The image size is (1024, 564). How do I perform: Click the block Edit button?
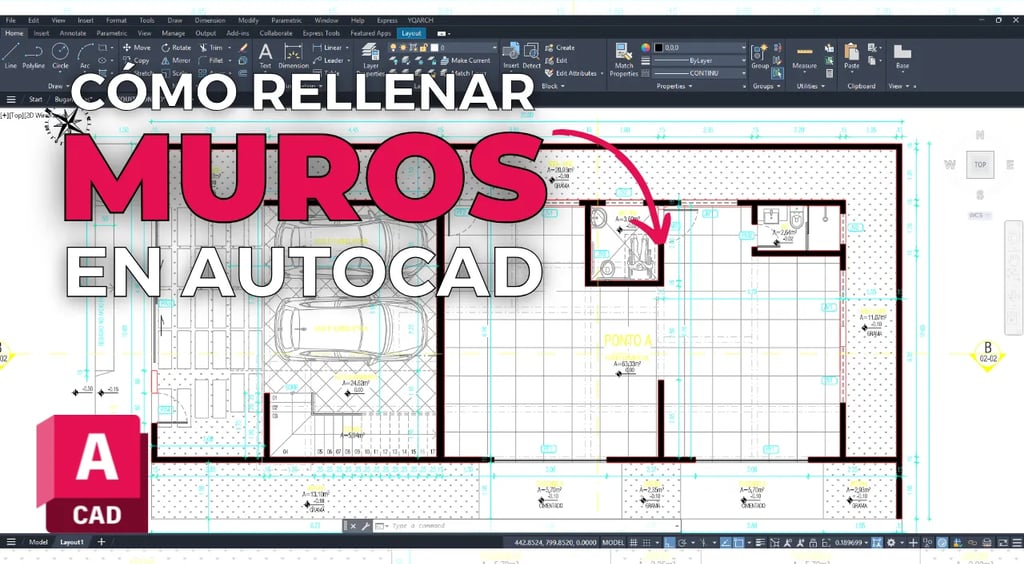[556, 60]
